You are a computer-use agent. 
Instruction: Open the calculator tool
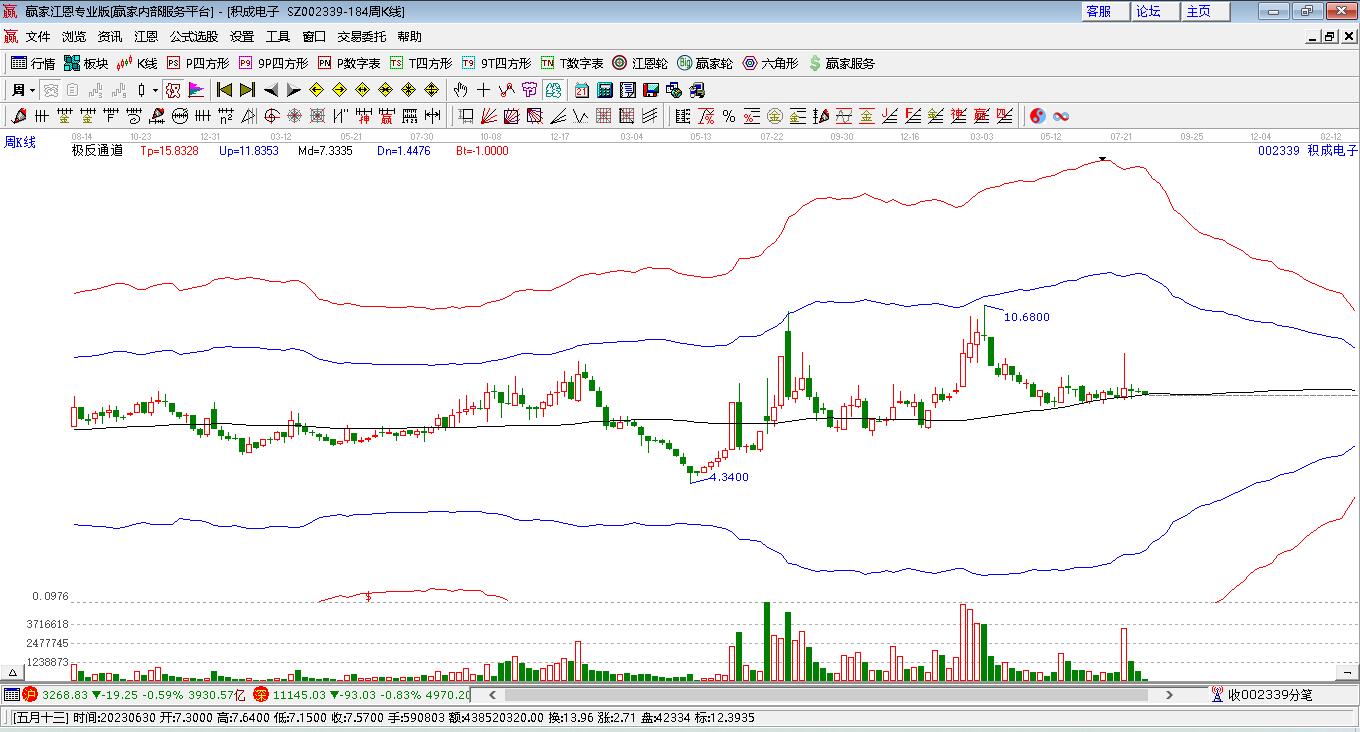tap(605, 90)
